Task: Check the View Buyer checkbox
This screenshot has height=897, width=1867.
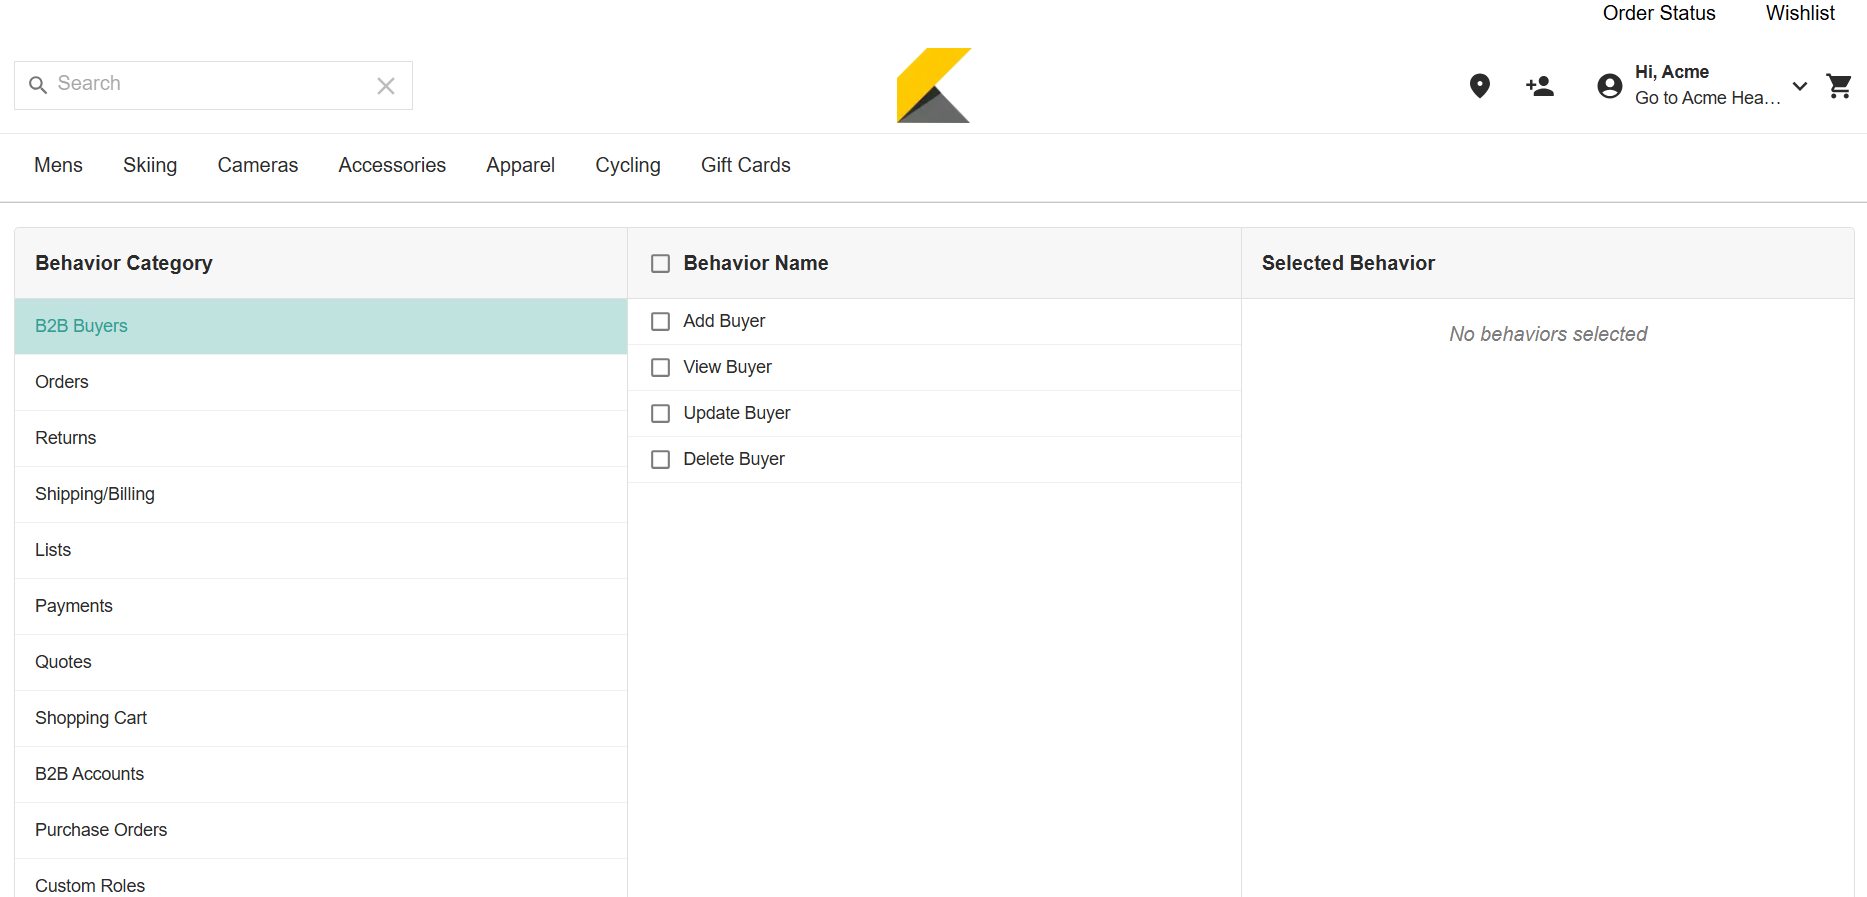Action: (660, 368)
